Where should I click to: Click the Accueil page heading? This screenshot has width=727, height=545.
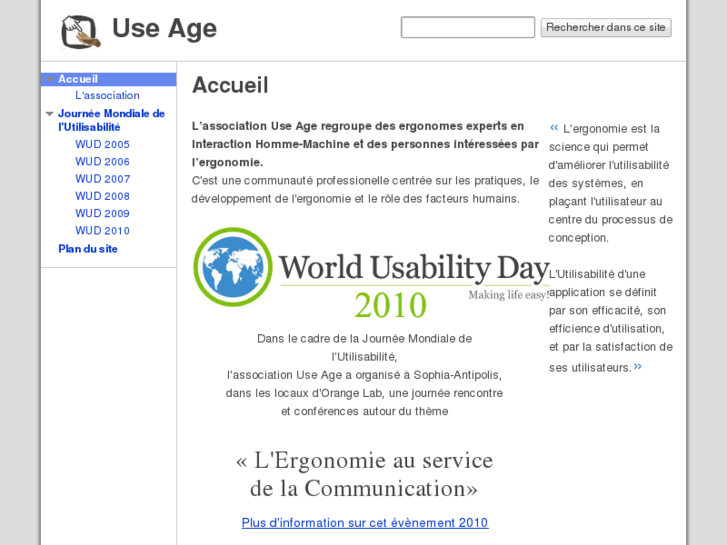pyautogui.click(x=230, y=85)
